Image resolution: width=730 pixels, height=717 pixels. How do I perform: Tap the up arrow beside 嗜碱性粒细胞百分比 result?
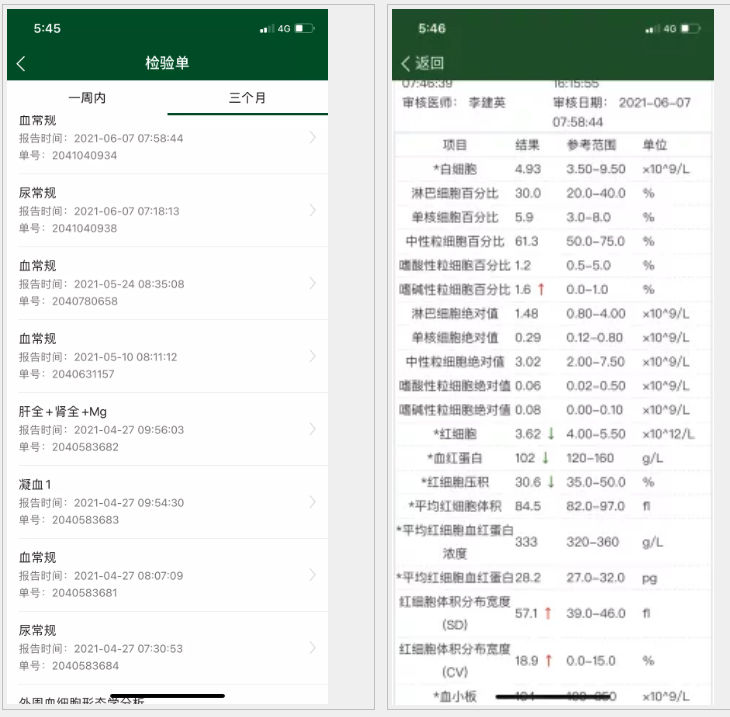[540, 290]
